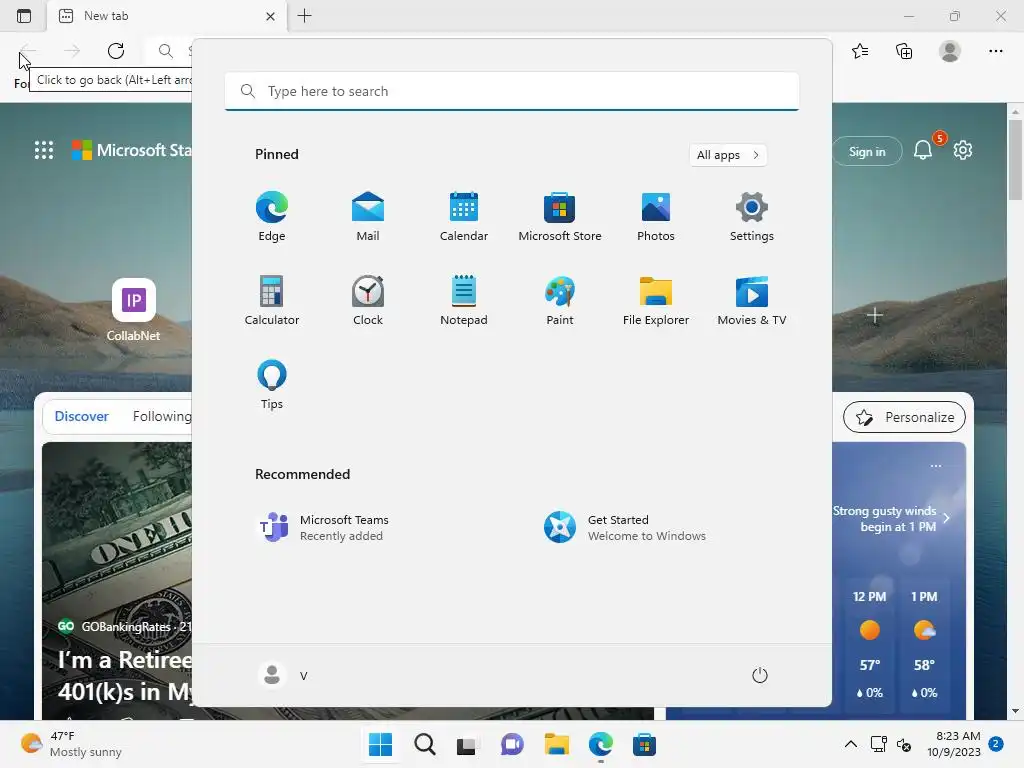Open the weather widget on taskbar
The image size is (1024, 768).
click(72, 744)
